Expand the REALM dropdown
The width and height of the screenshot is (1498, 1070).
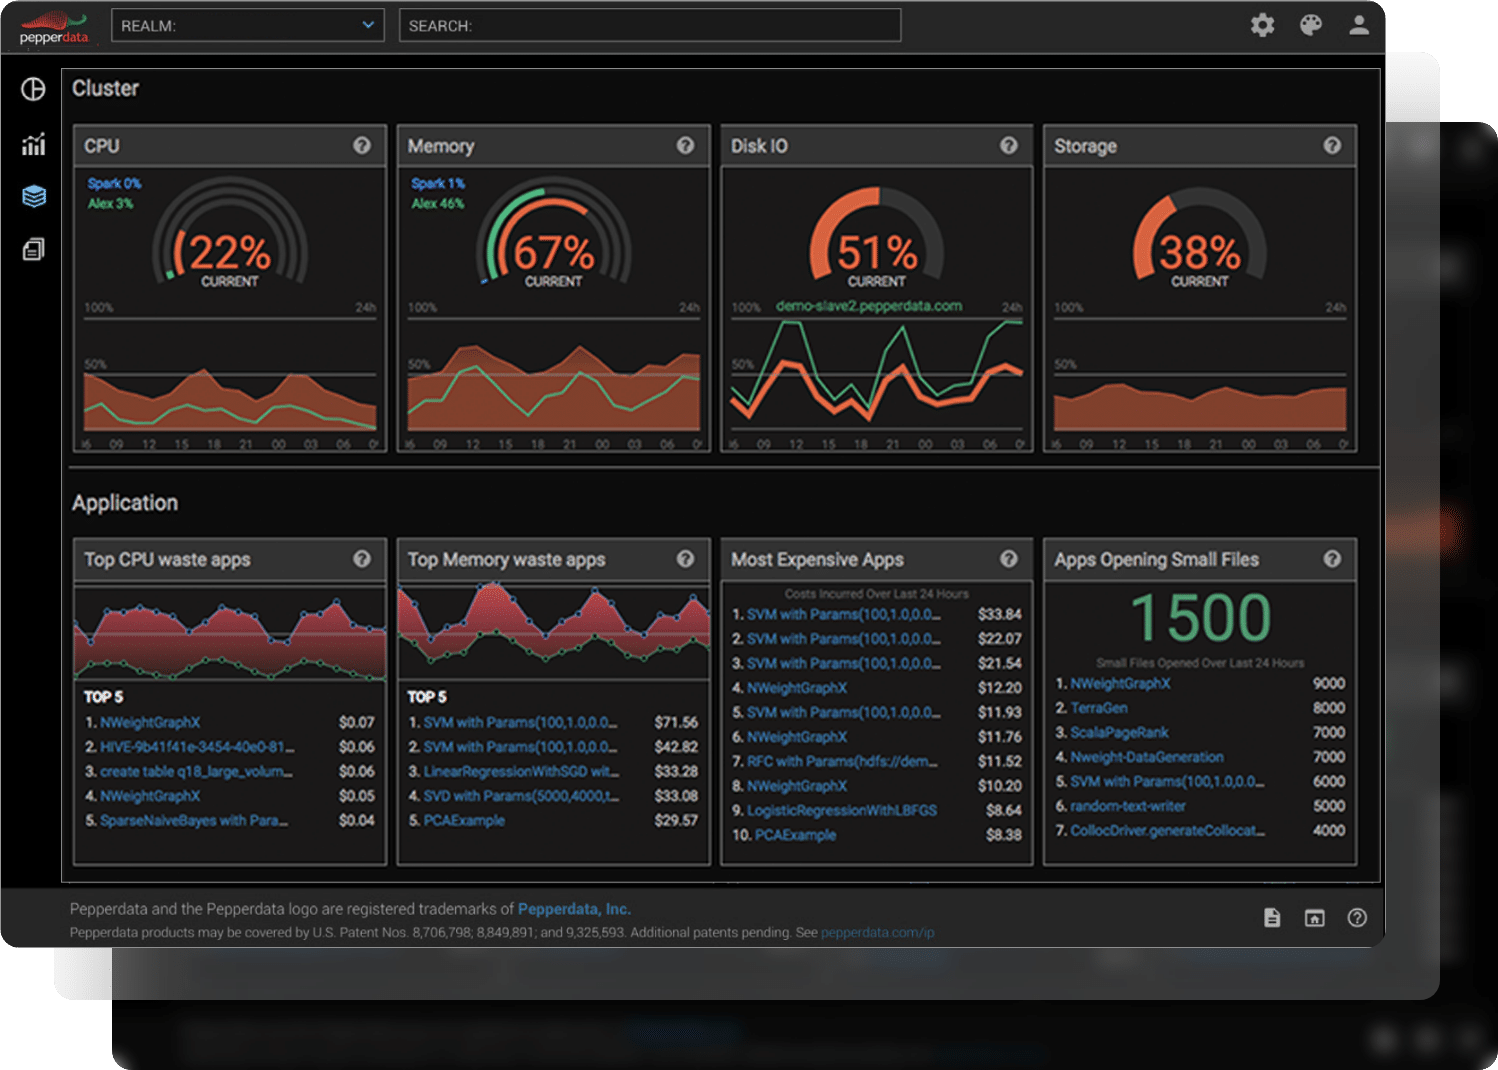pos(248,25)
